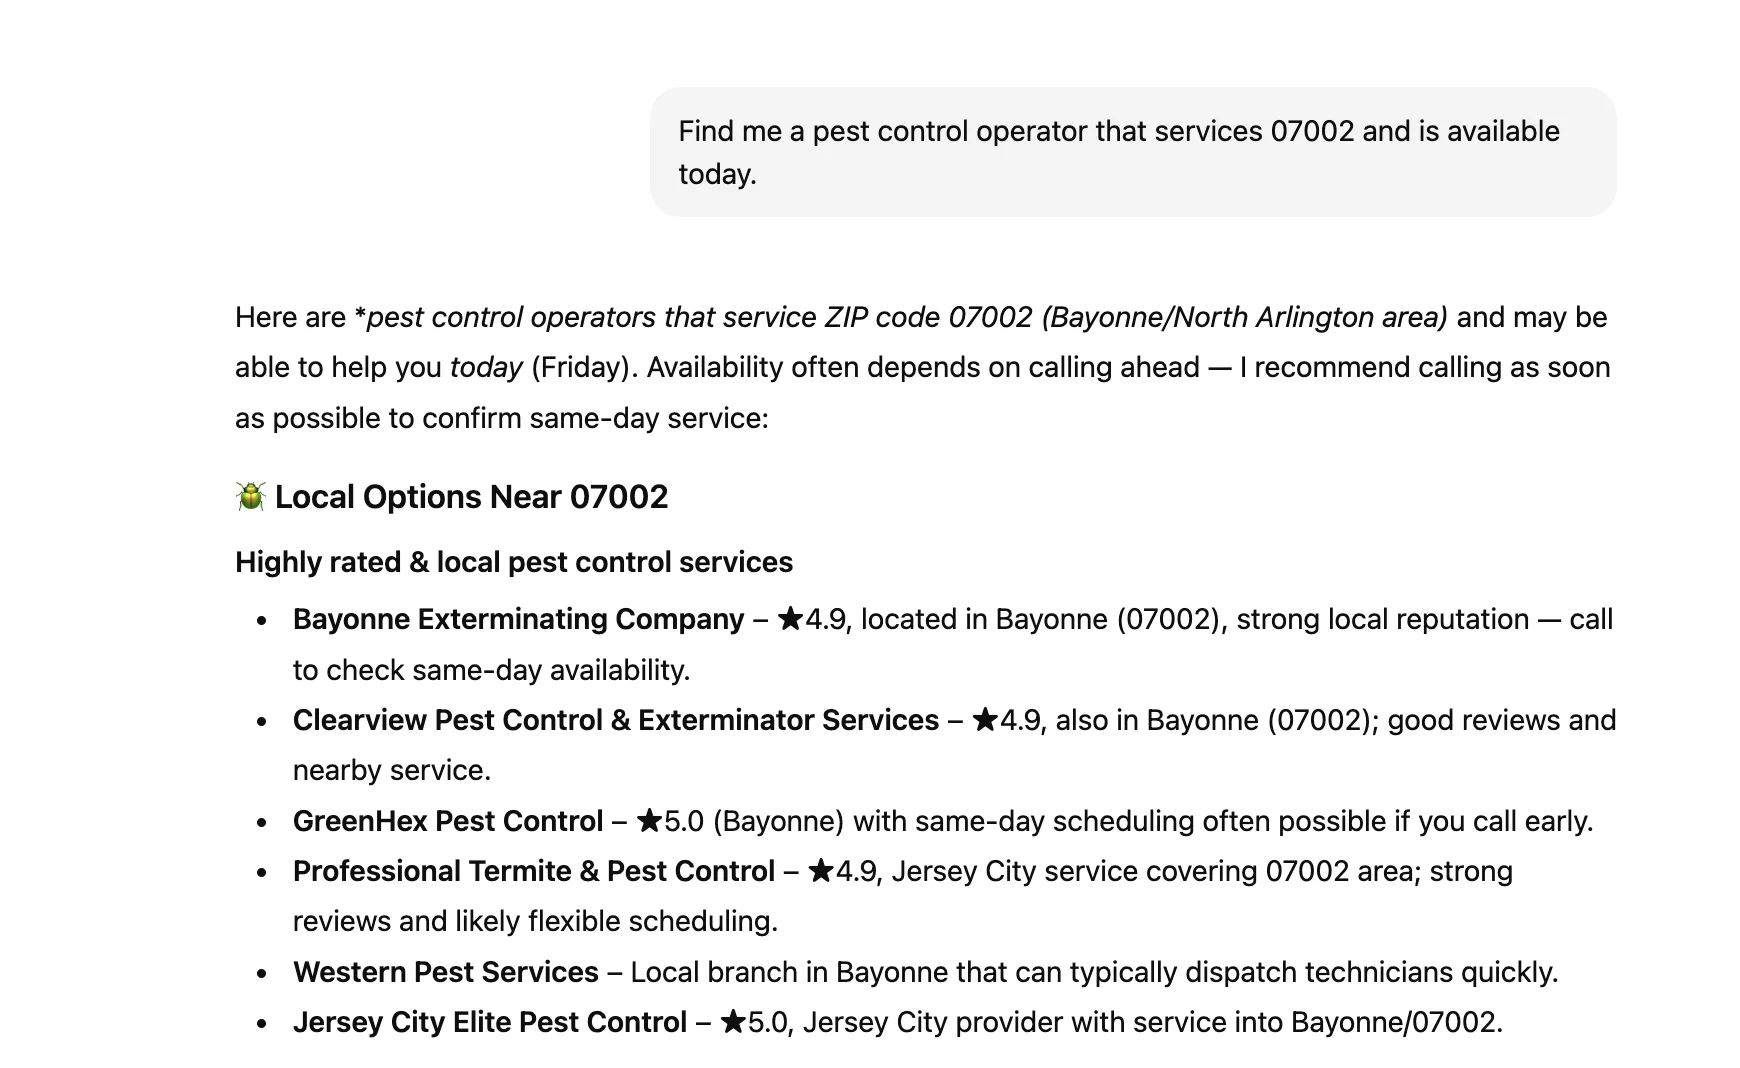Screen dimensions: 1740x1068
Task: Click the user message bubble about 07002
Action: [x=1132, y=152]
